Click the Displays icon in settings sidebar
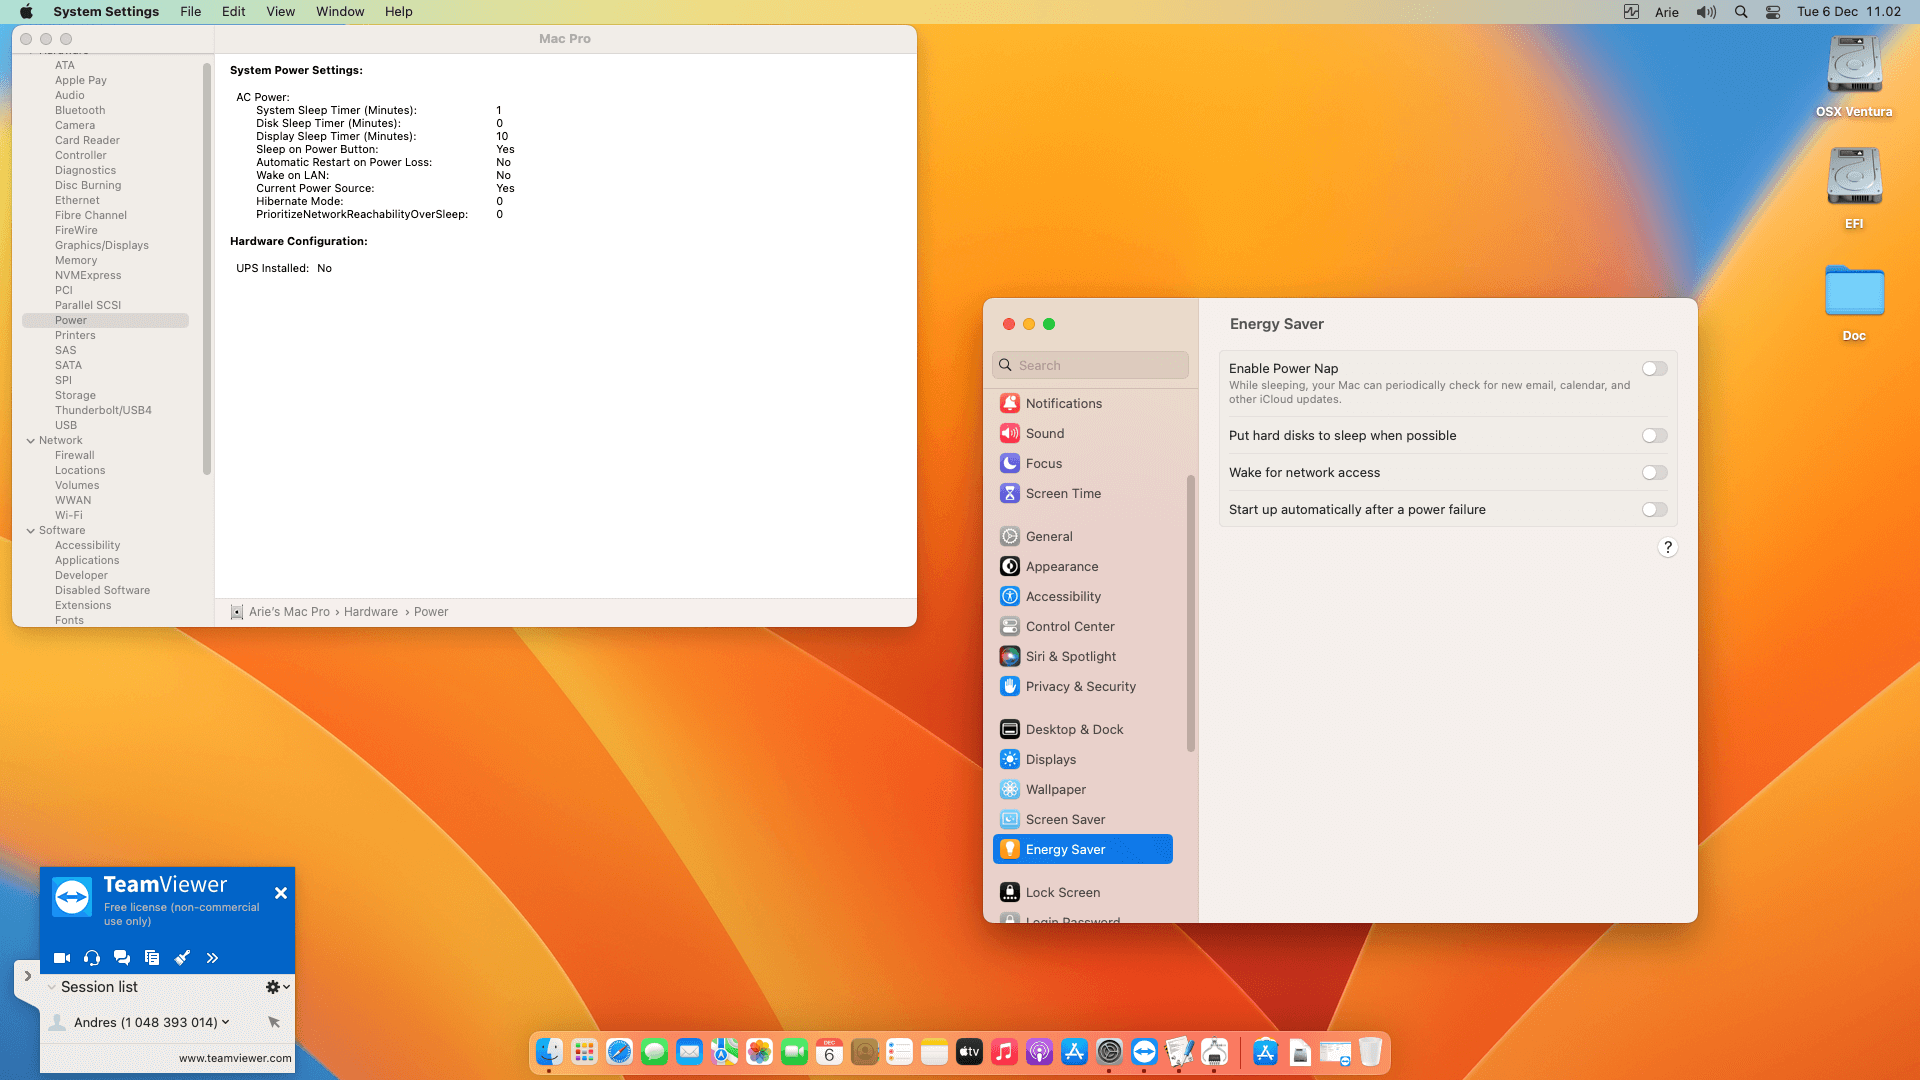The image size is (1920, 1080). point(1010,759)
